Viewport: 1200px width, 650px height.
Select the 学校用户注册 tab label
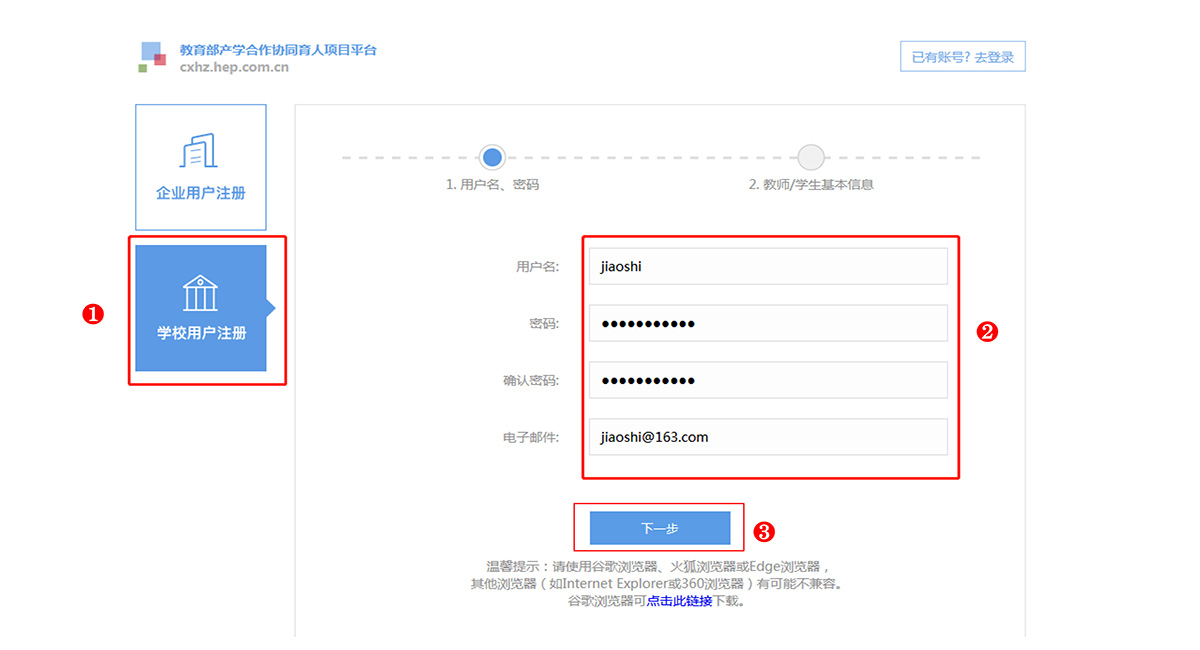201,333
